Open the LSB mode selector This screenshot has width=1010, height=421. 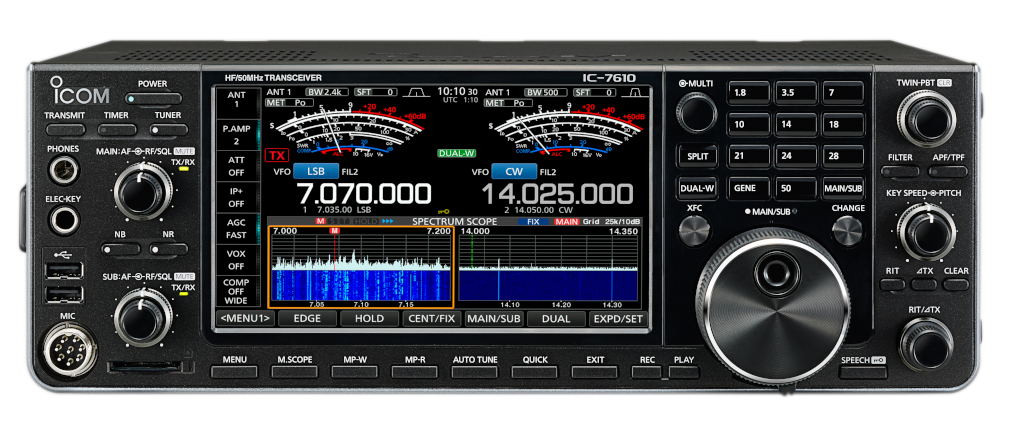pos(316,172)
